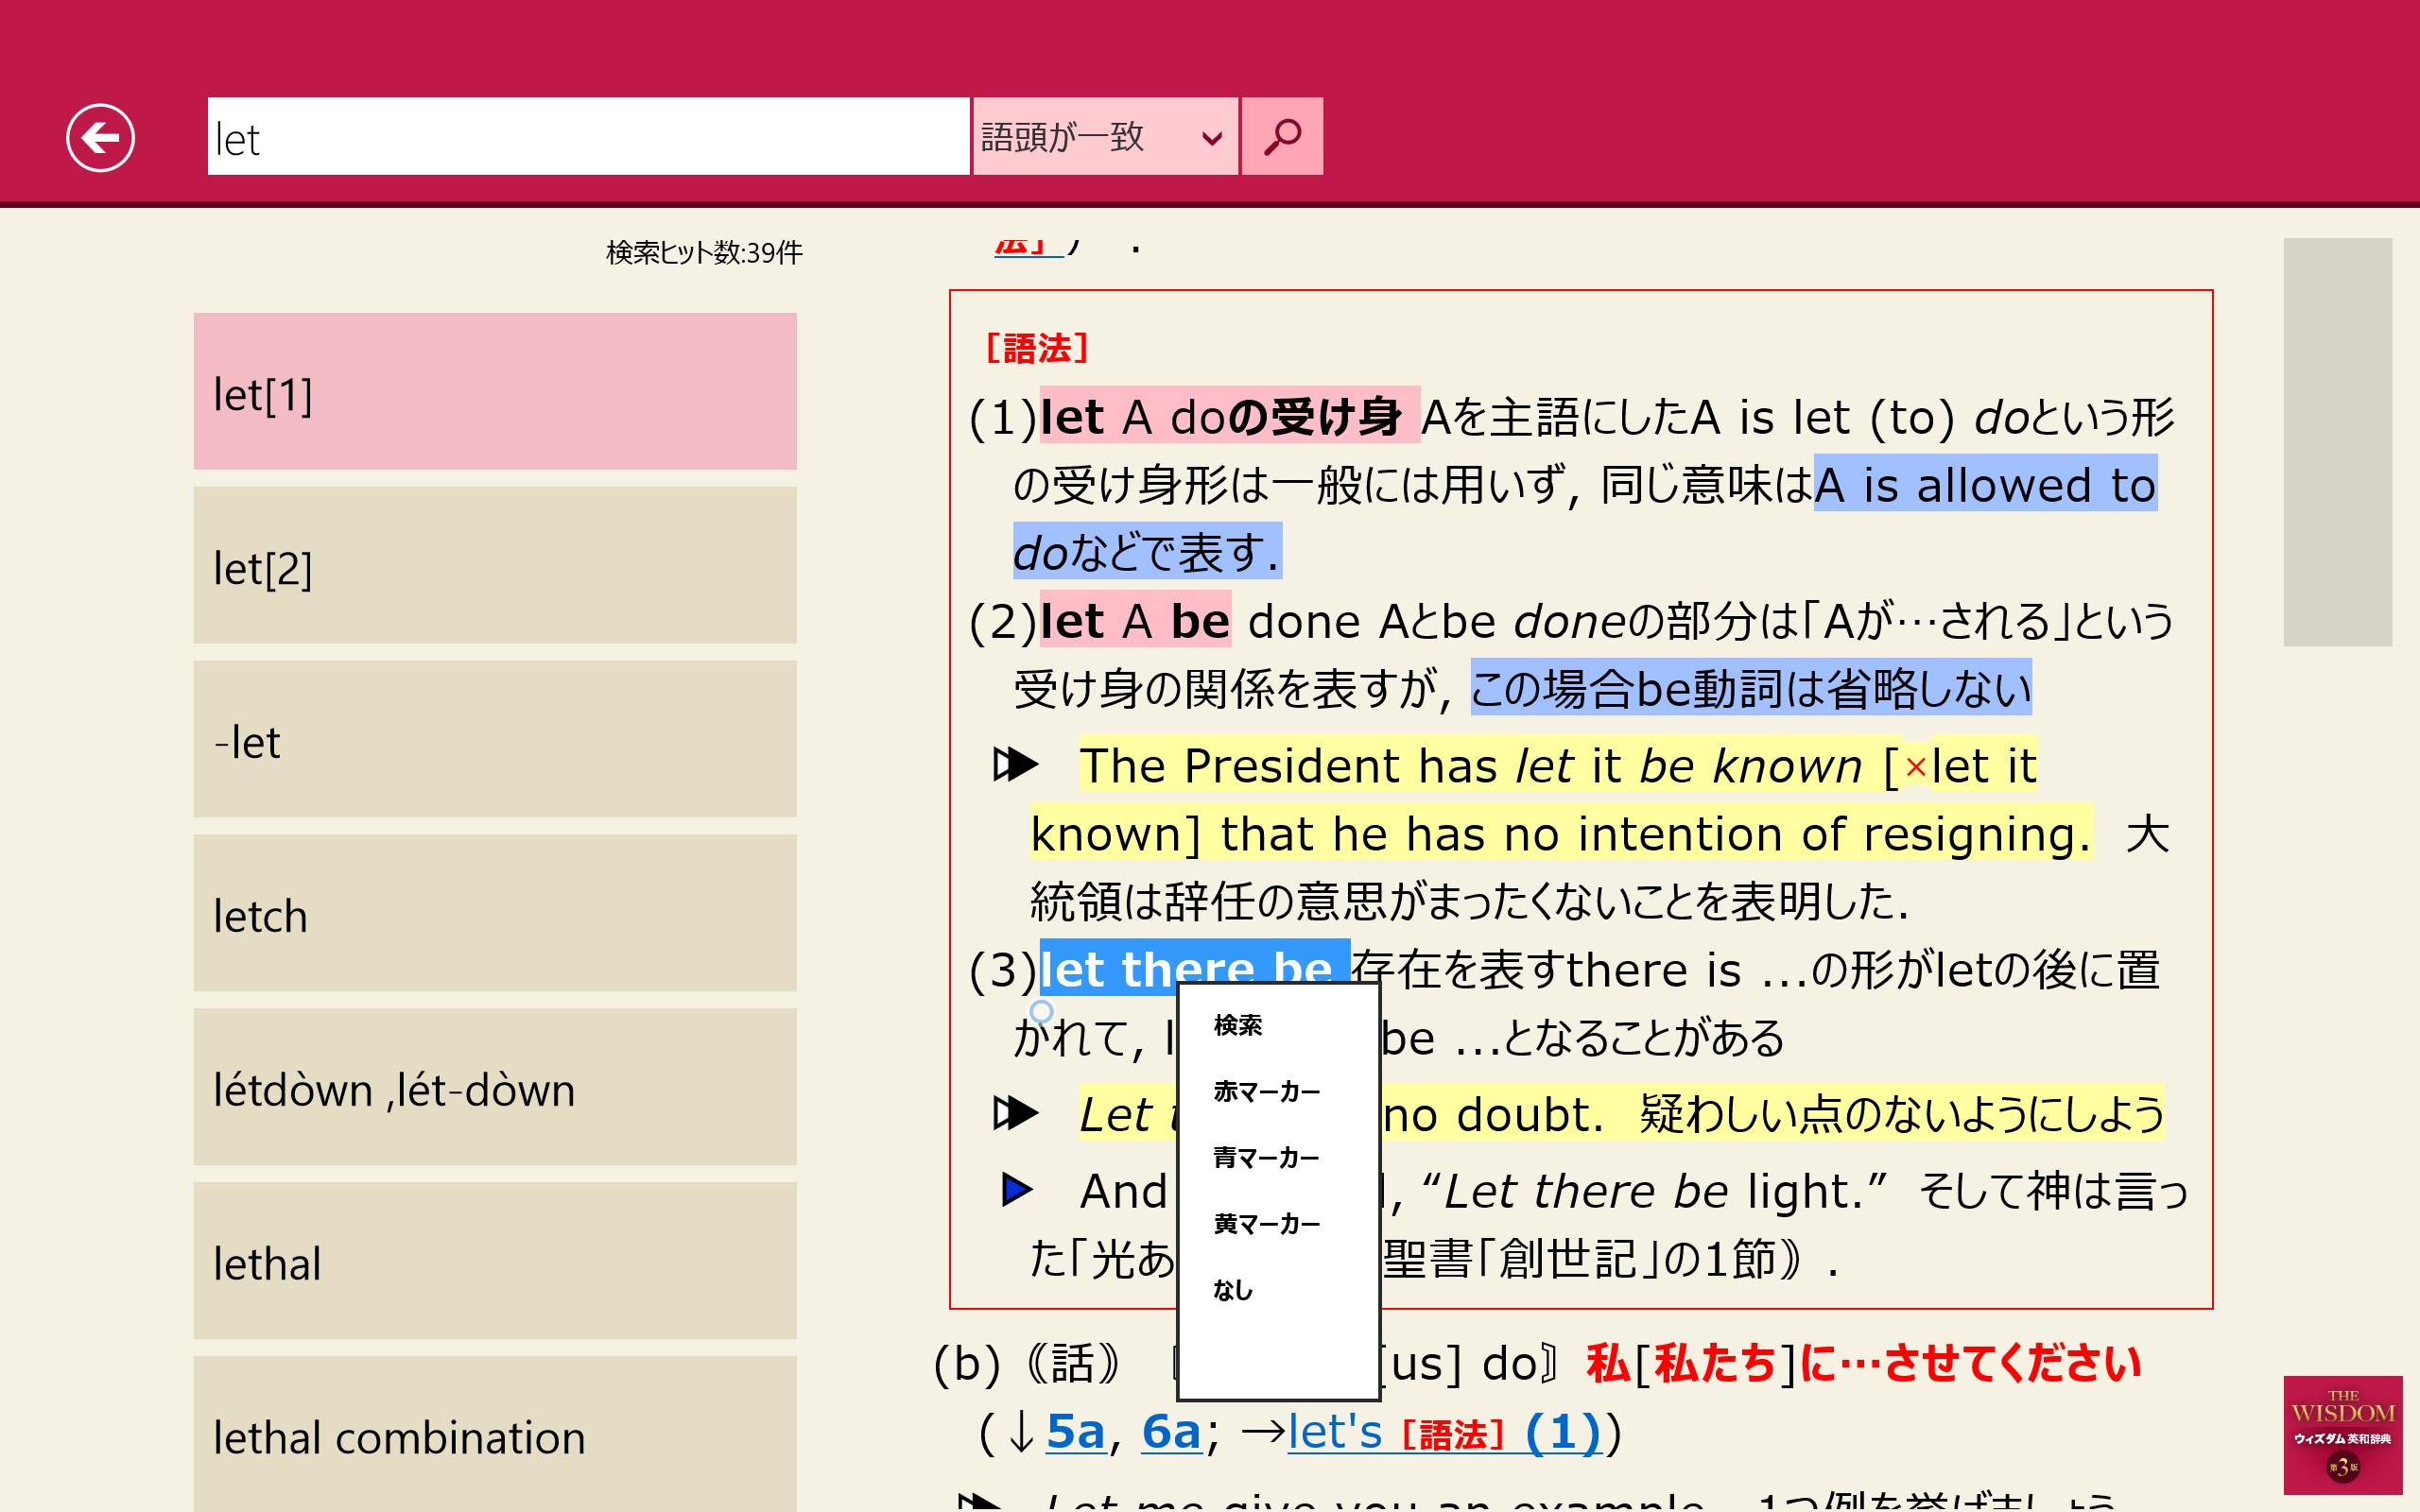This screenshot has height=1512, width=2420.
Task: Click the Wisdom dictionary logo thumbnail
Action: click(x=2341, y=1434)
